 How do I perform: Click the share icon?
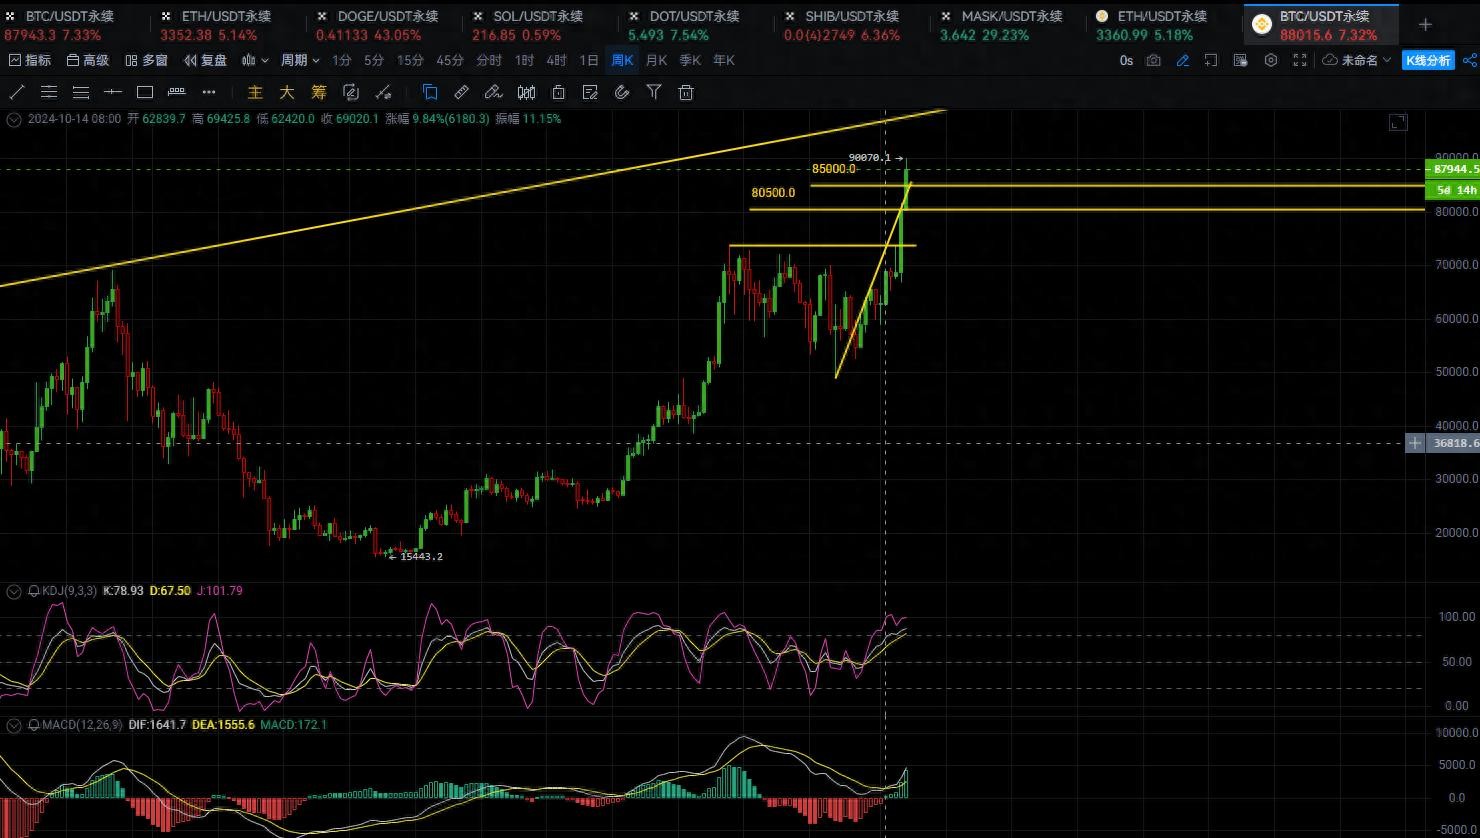click(1469, 61)
